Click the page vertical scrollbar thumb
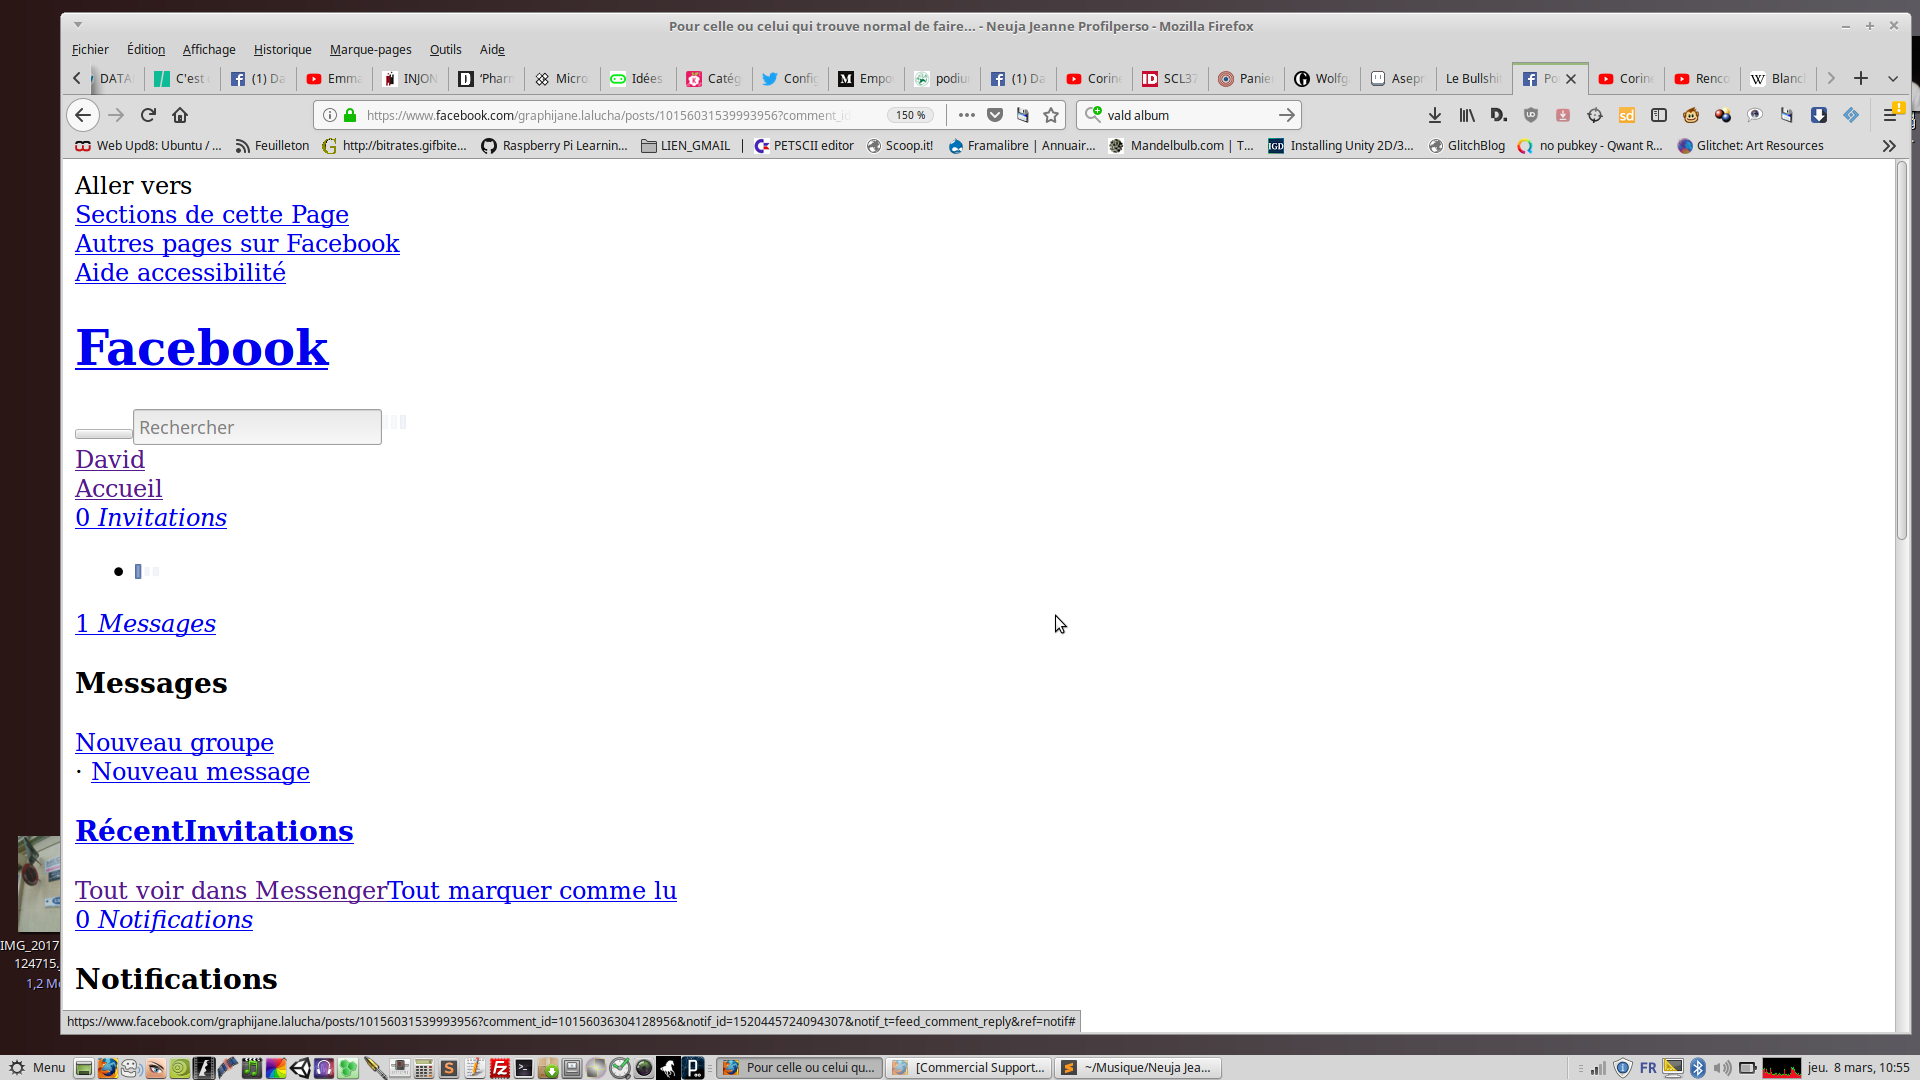Image resolution: width=1920 pixels, height=1080 pixels. (x=1902, y=350)
